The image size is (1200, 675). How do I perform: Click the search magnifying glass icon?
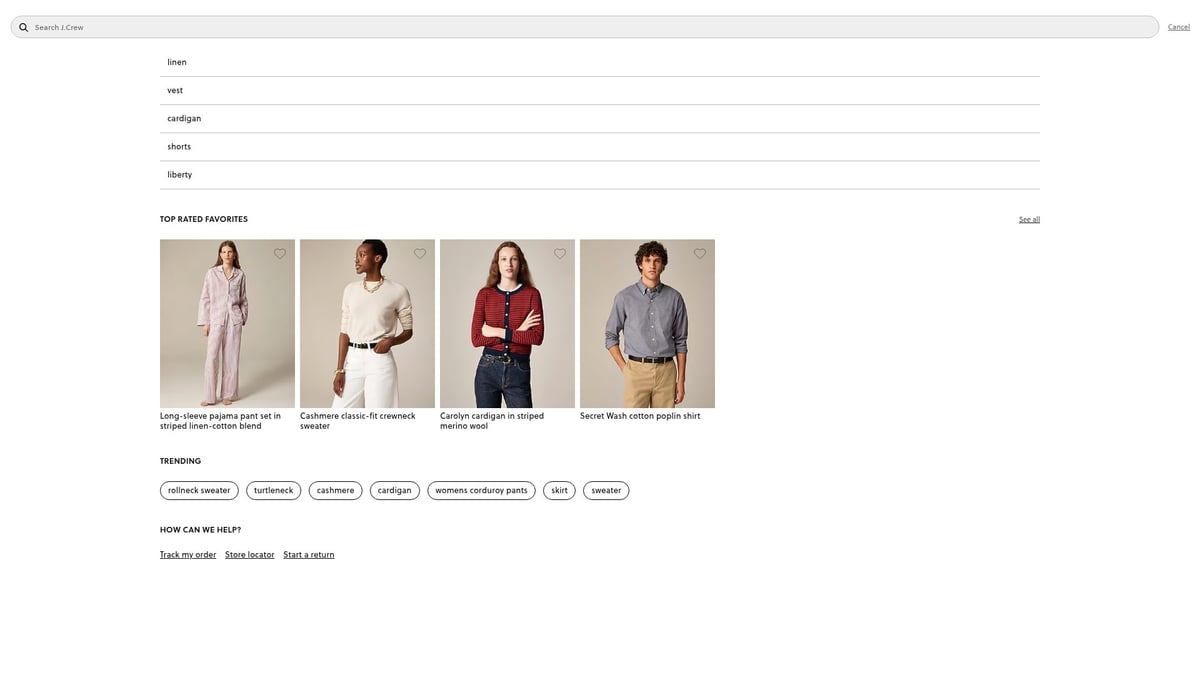point(24,27)
